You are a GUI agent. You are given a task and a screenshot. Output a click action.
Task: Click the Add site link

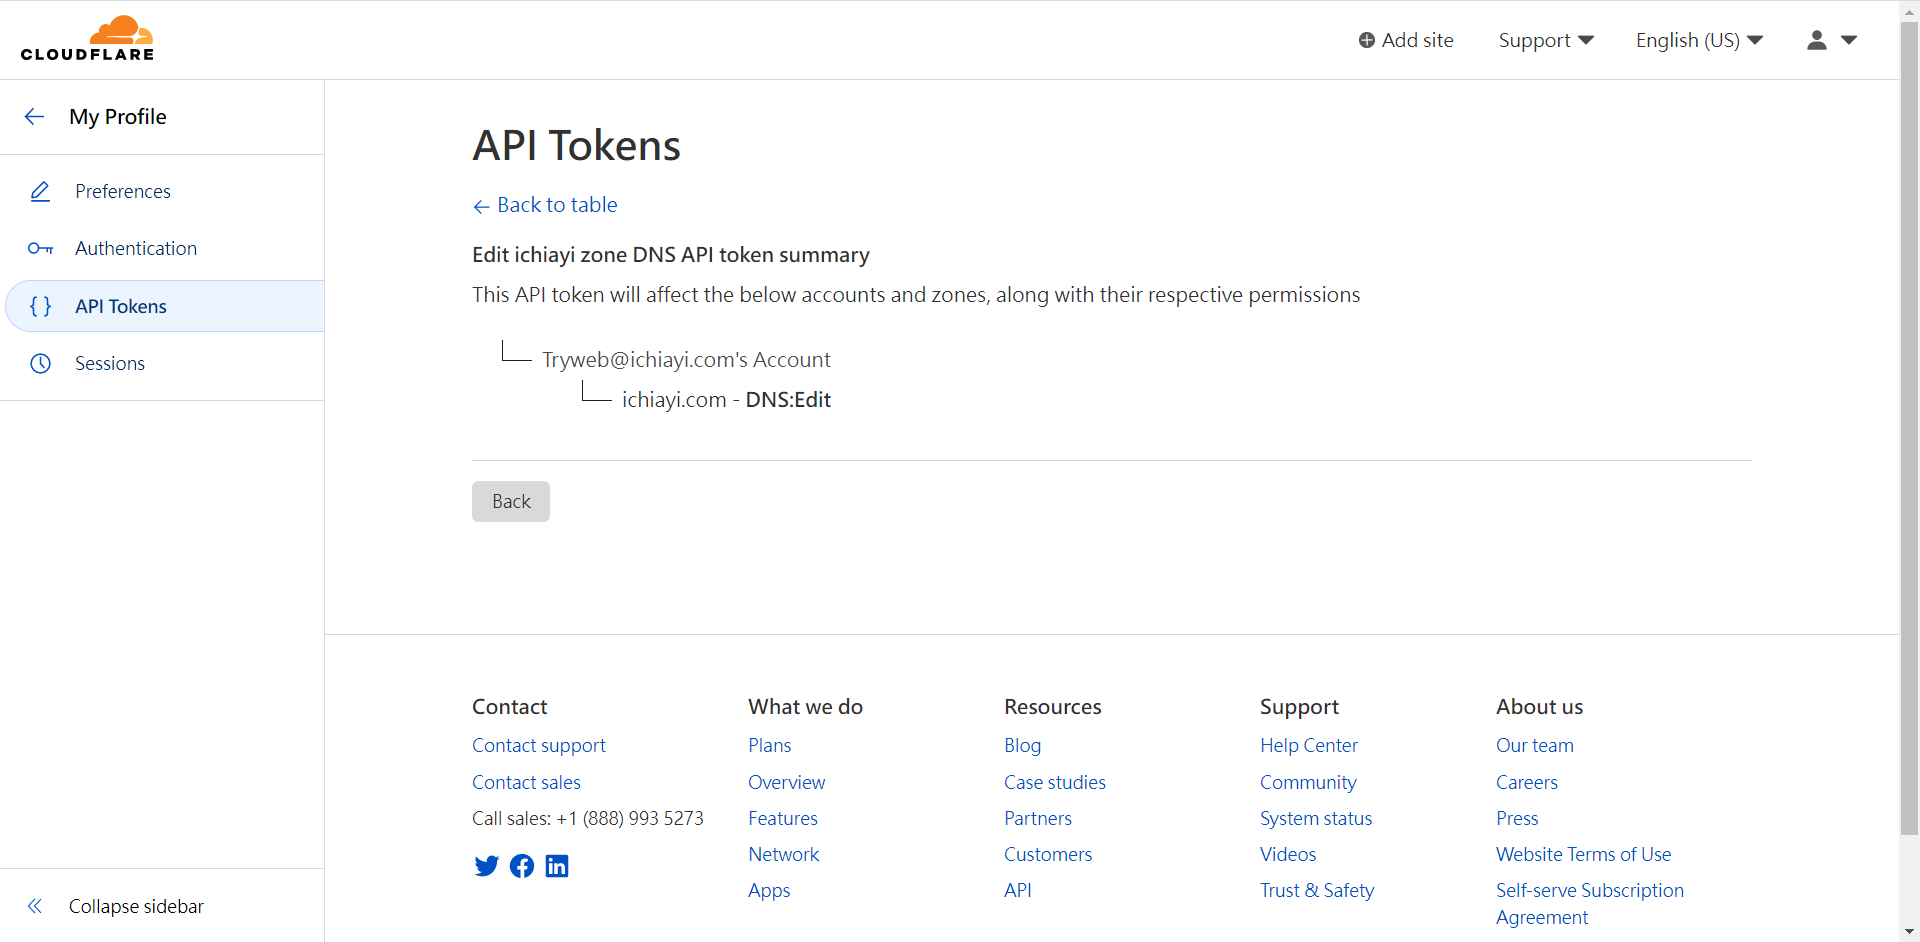(1406, 40)
